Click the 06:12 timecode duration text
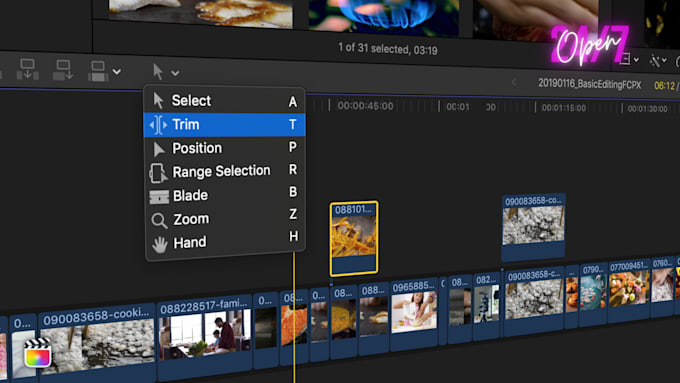Screen dimensions: 680x383 [664, 85]
